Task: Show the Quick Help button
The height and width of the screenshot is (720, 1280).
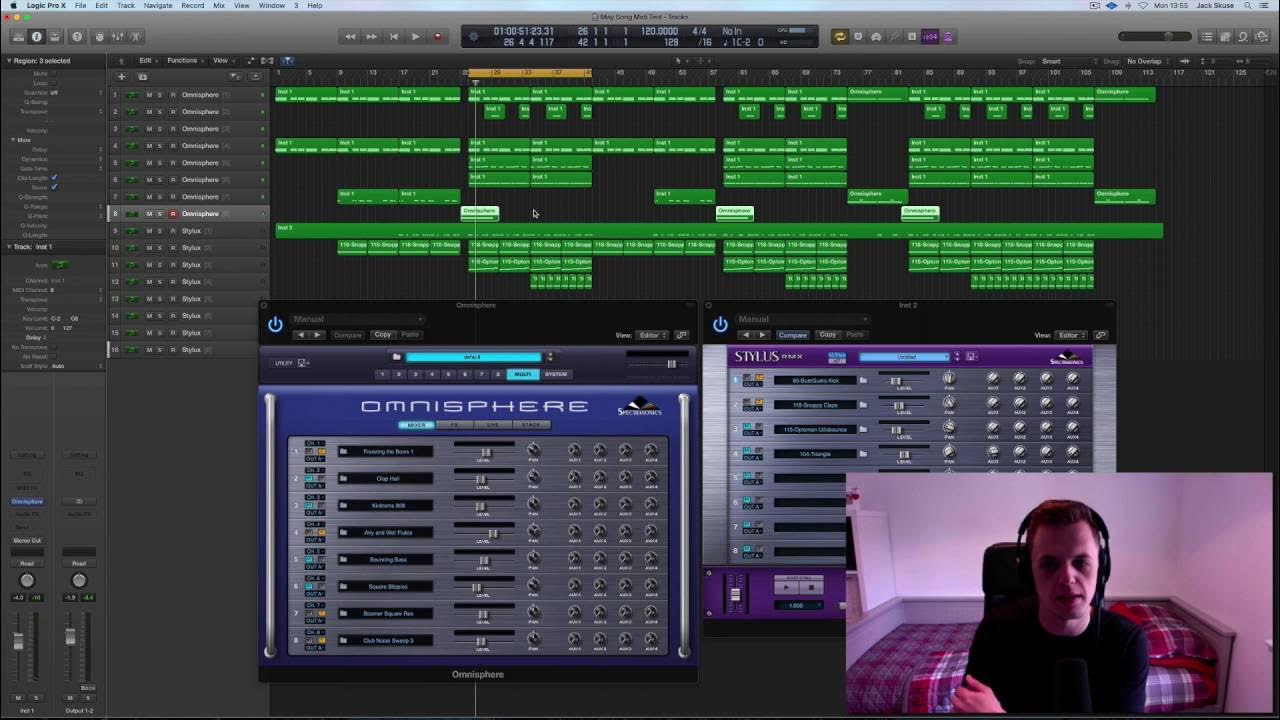Action: point(77,37)
